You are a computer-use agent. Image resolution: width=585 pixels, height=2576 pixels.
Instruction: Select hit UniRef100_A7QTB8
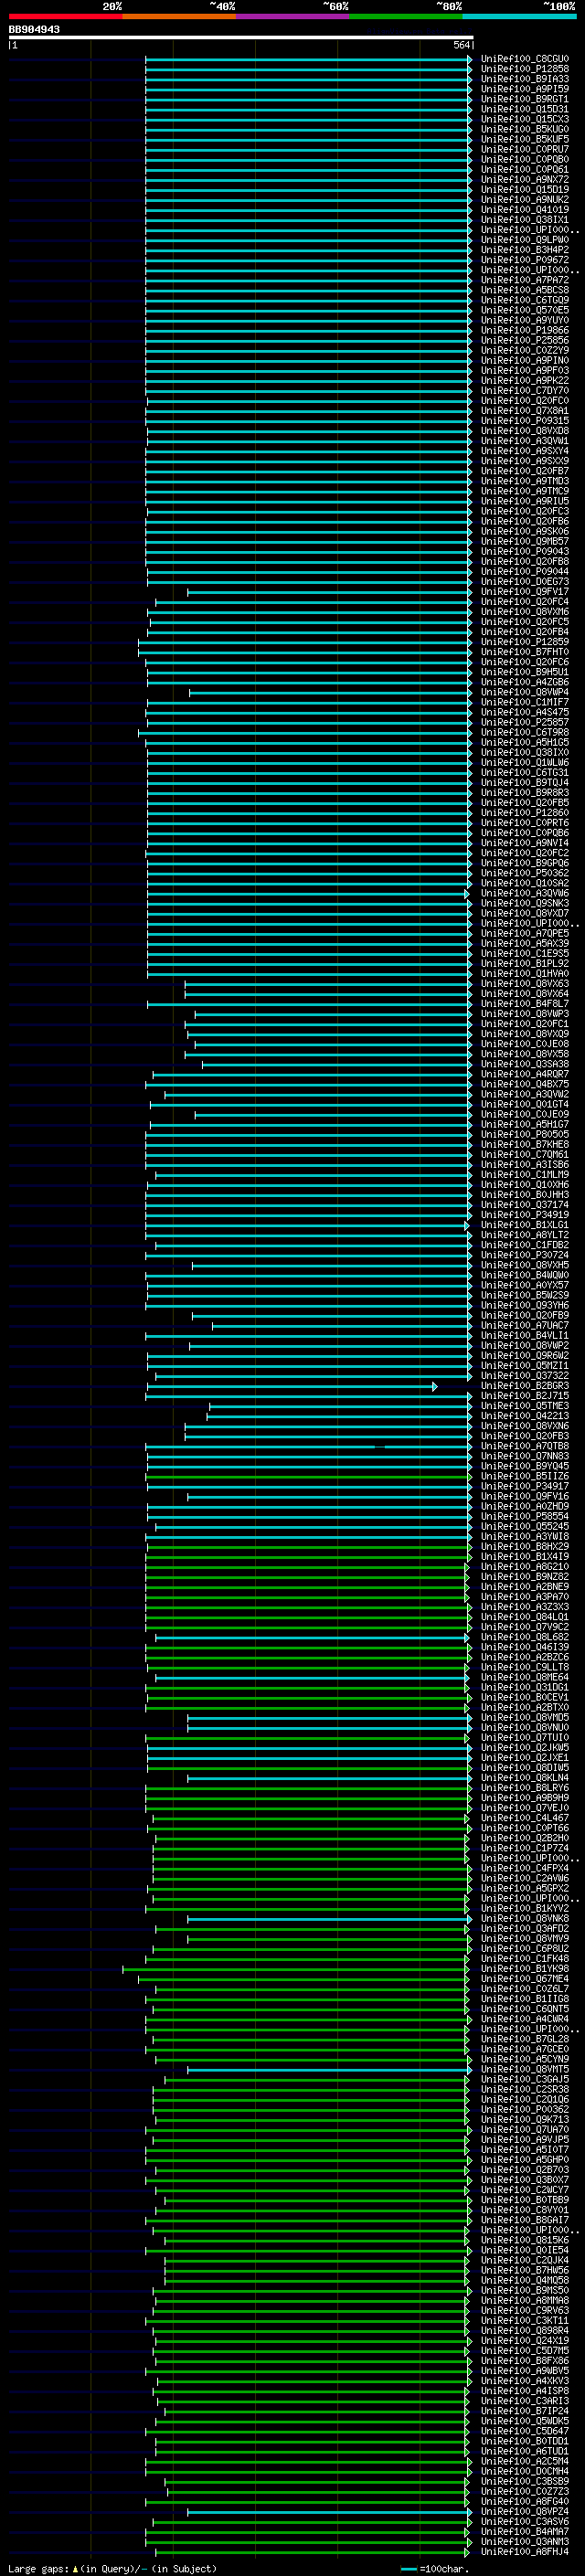click(x=524, y=1446)
